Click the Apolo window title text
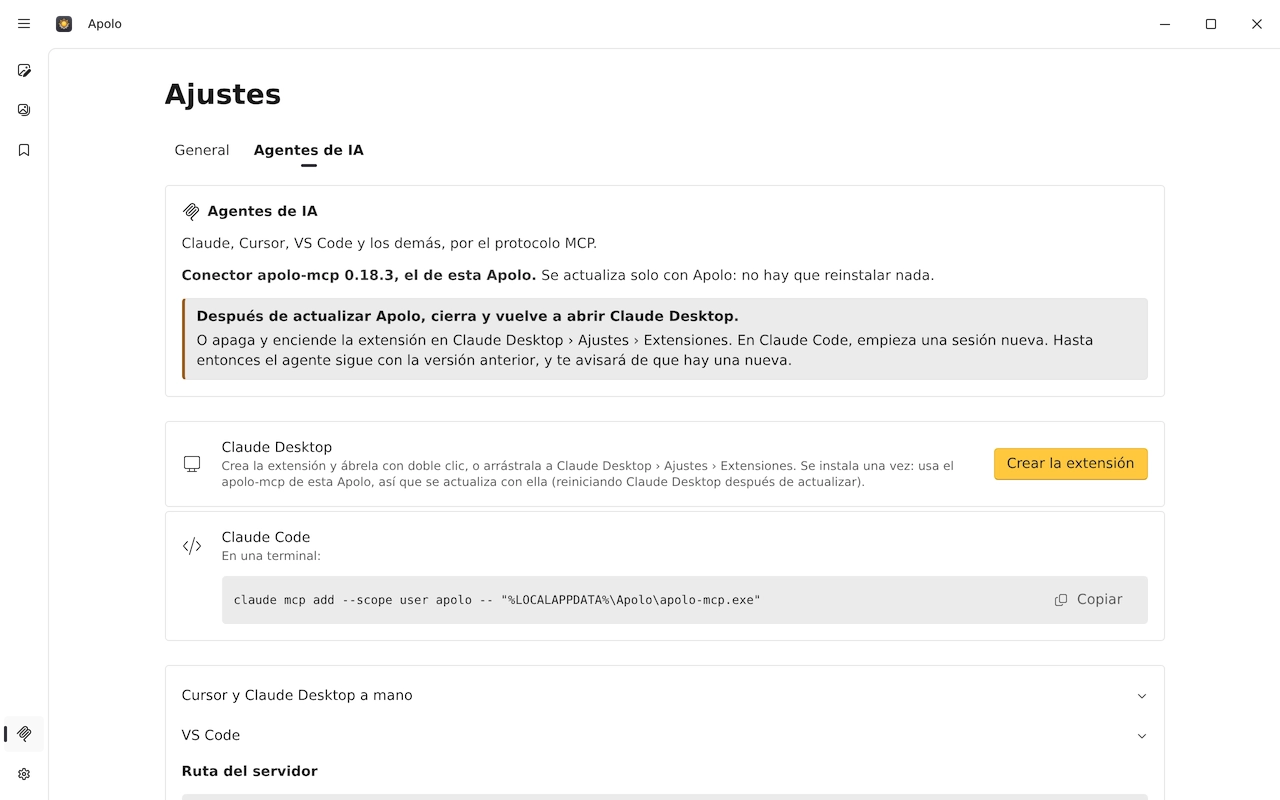1280x800 pixels. (x=105, y=24)
